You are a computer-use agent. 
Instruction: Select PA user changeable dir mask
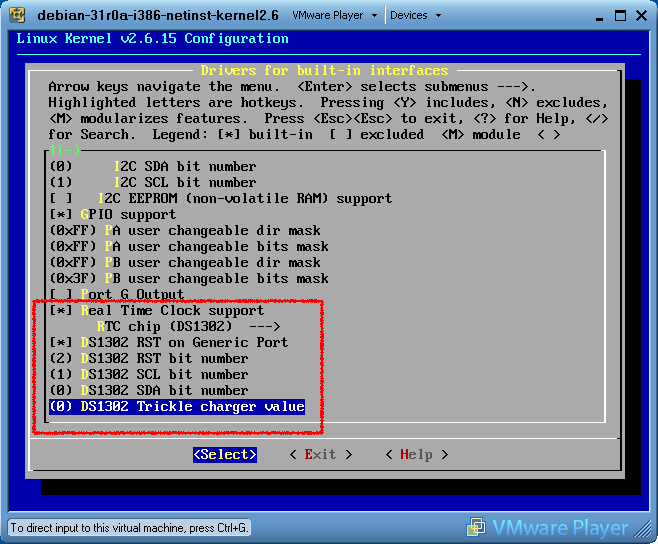[x=185, y=230]
